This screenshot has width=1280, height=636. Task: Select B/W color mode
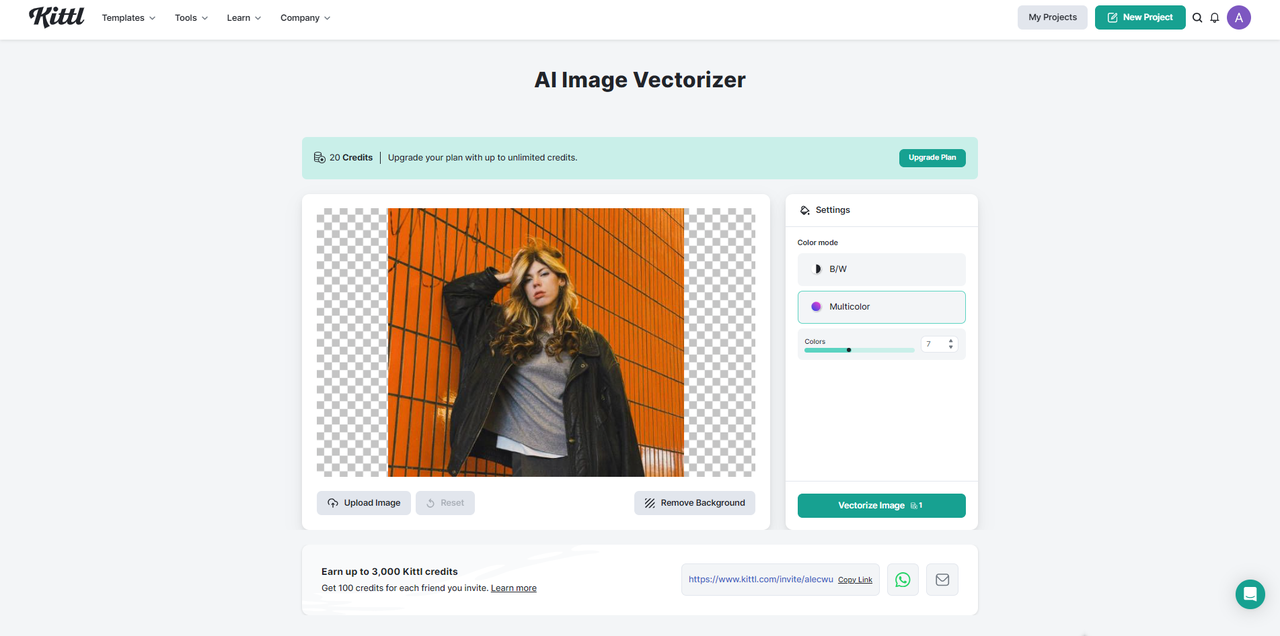(881, 269)
